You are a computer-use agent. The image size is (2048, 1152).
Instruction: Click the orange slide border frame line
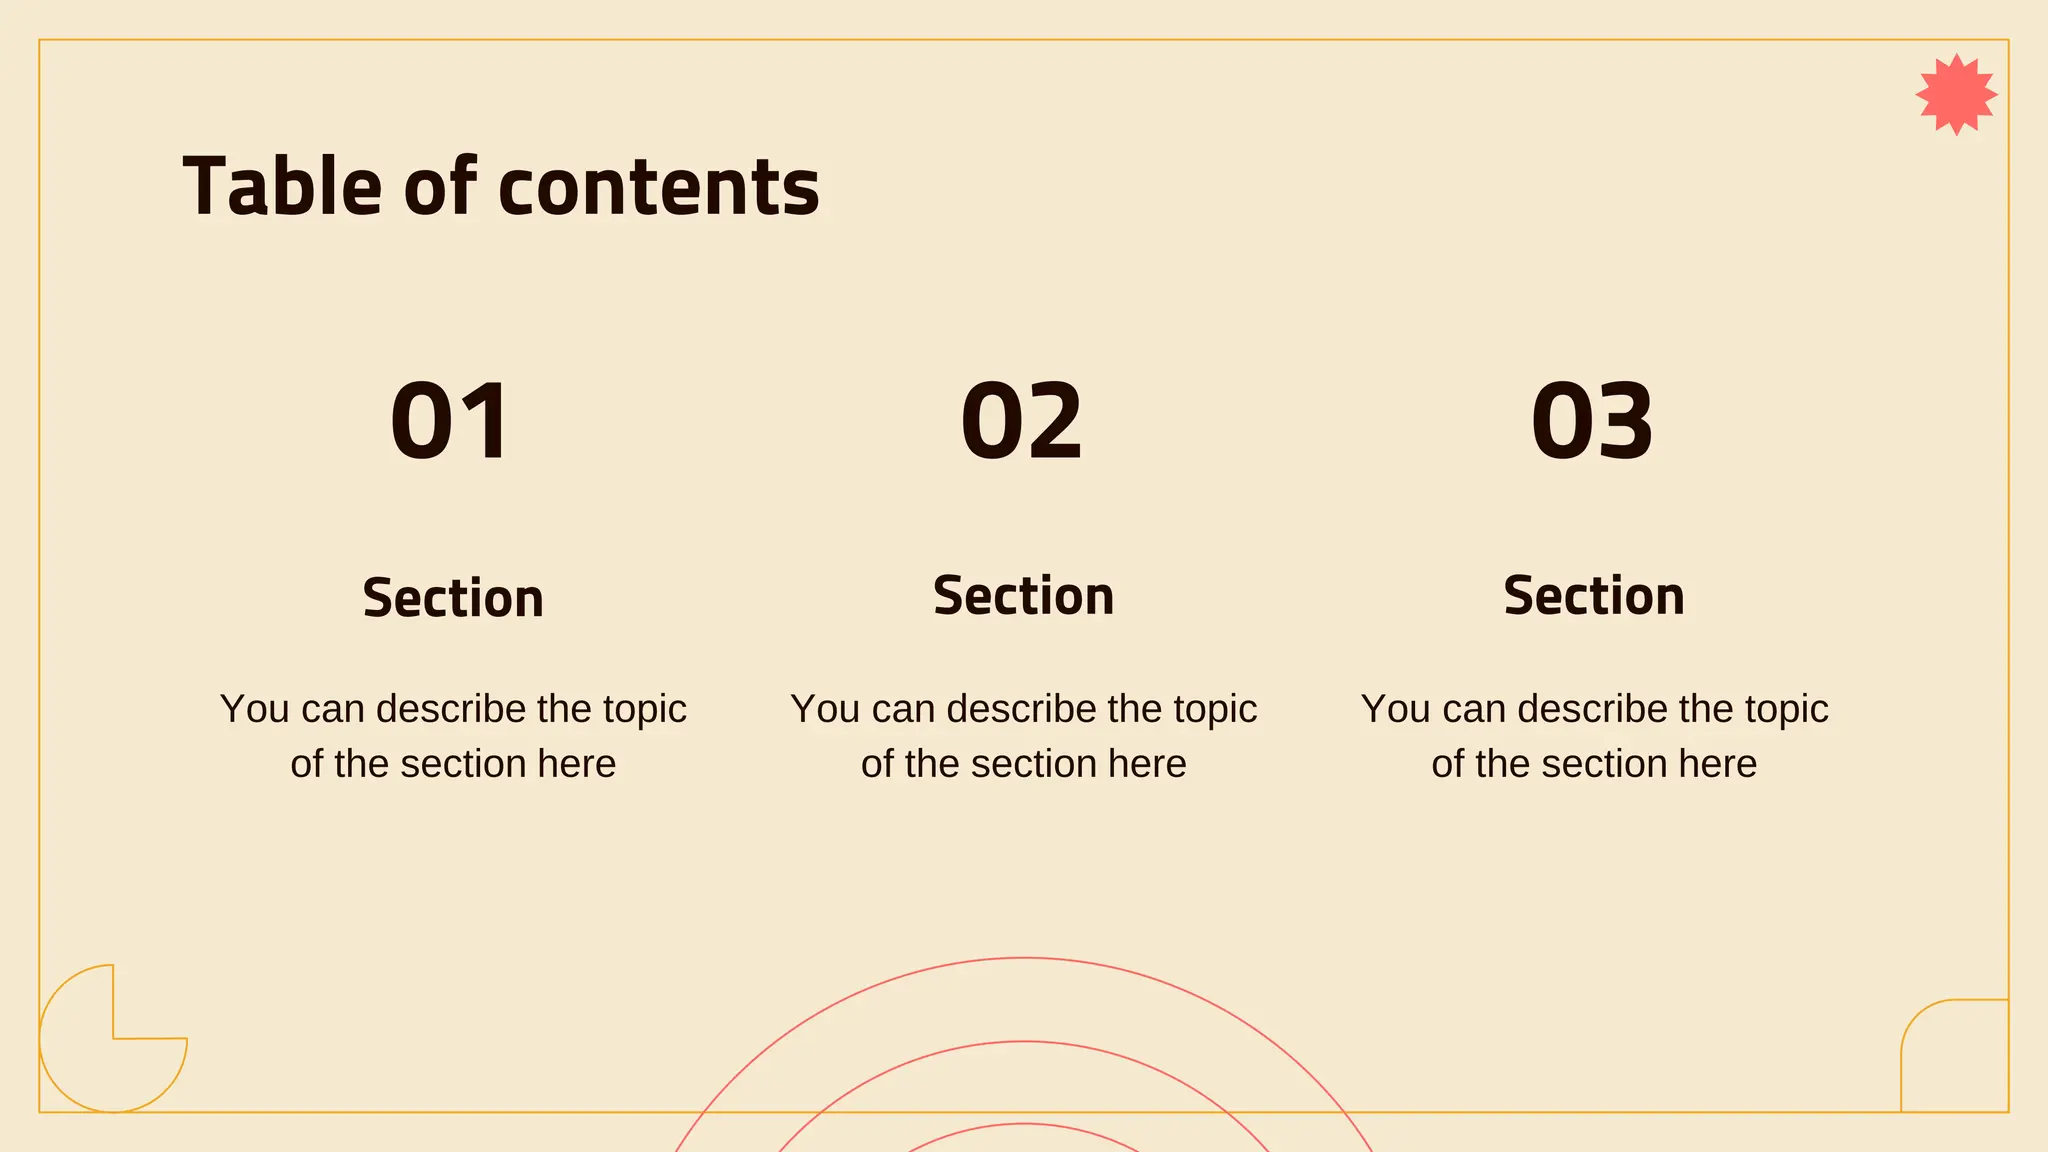tap(1024, 40)
